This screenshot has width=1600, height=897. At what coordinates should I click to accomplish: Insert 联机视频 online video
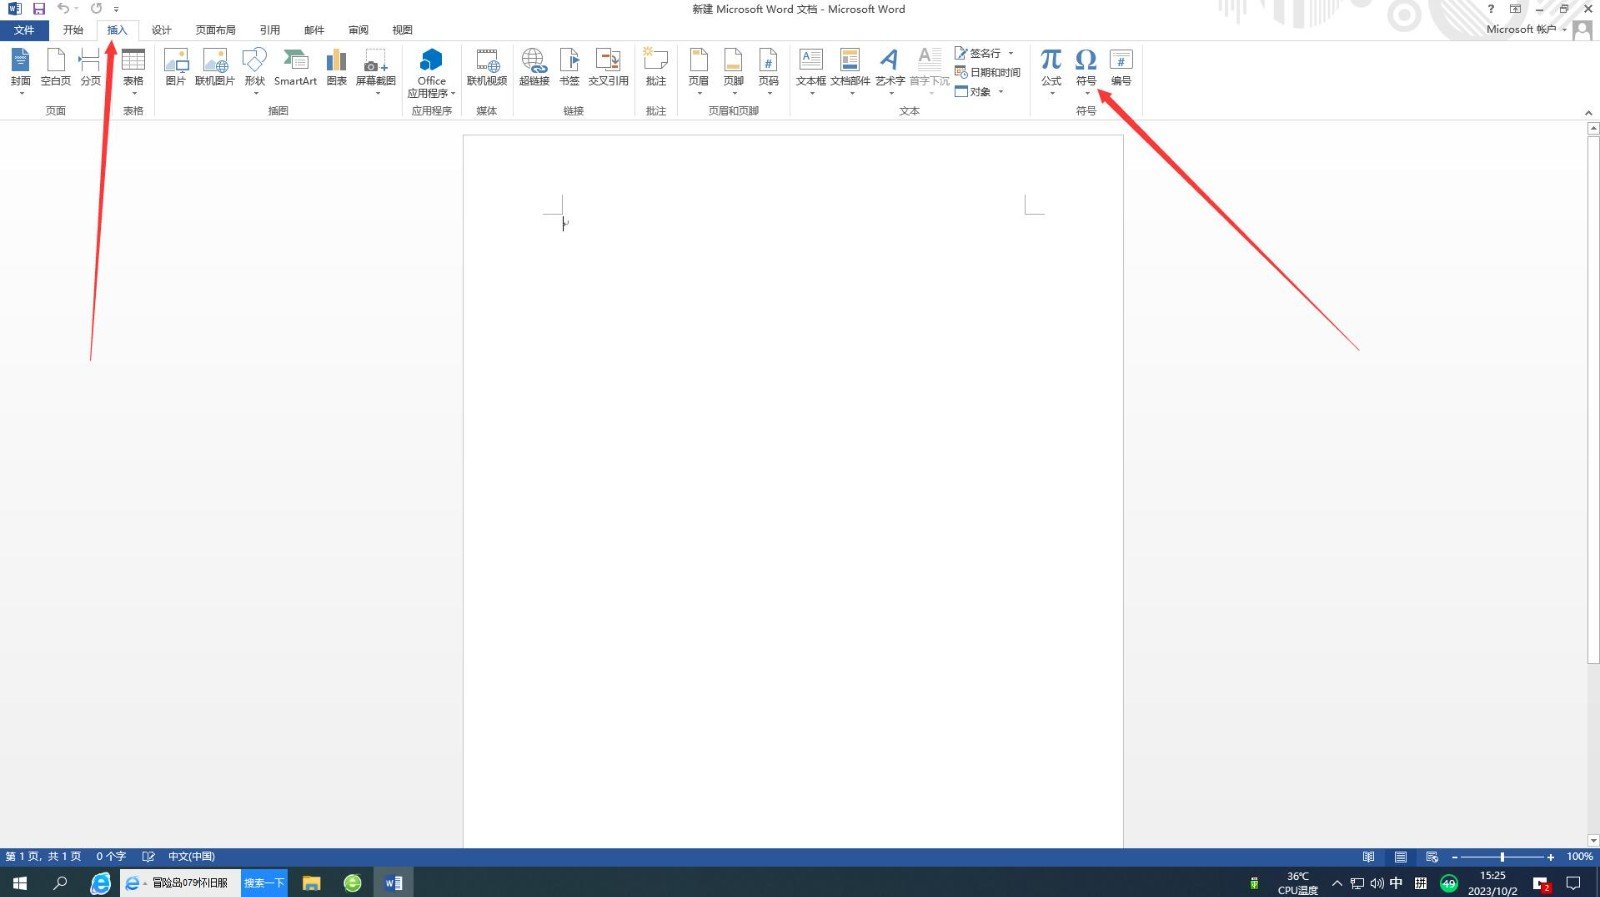487,67
